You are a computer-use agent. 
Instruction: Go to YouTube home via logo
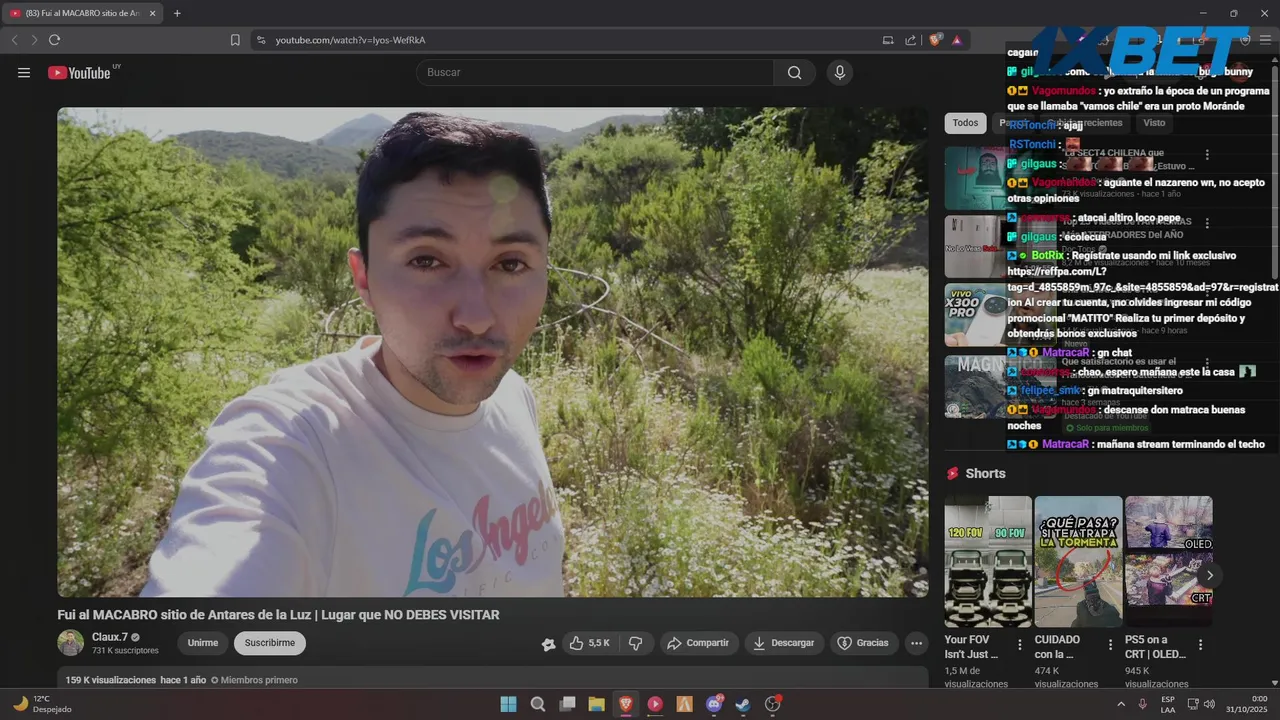(79, 72)
